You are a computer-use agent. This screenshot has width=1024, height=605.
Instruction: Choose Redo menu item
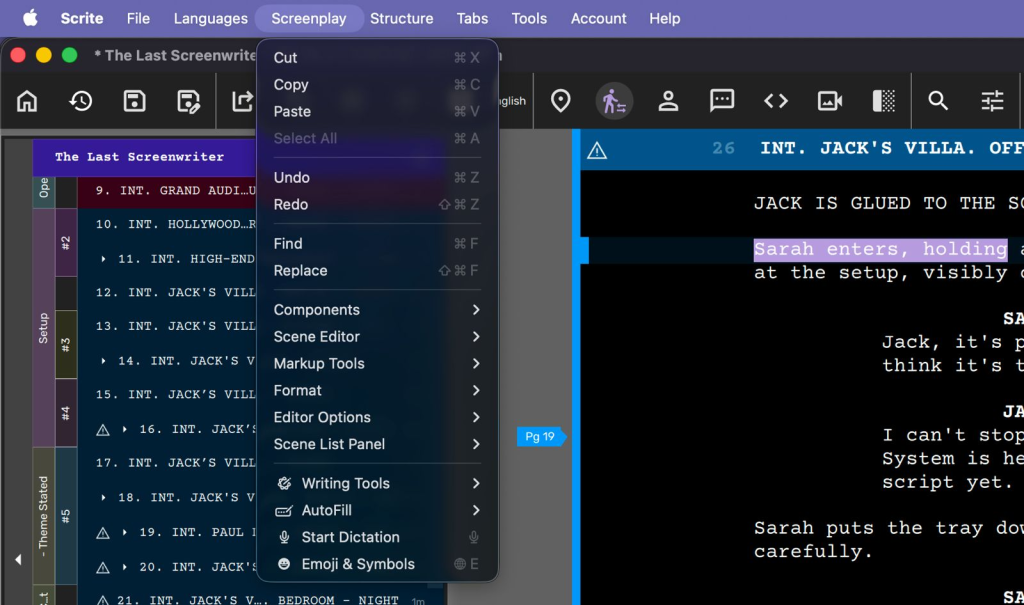pyautogui.click(x=377, y=204)
